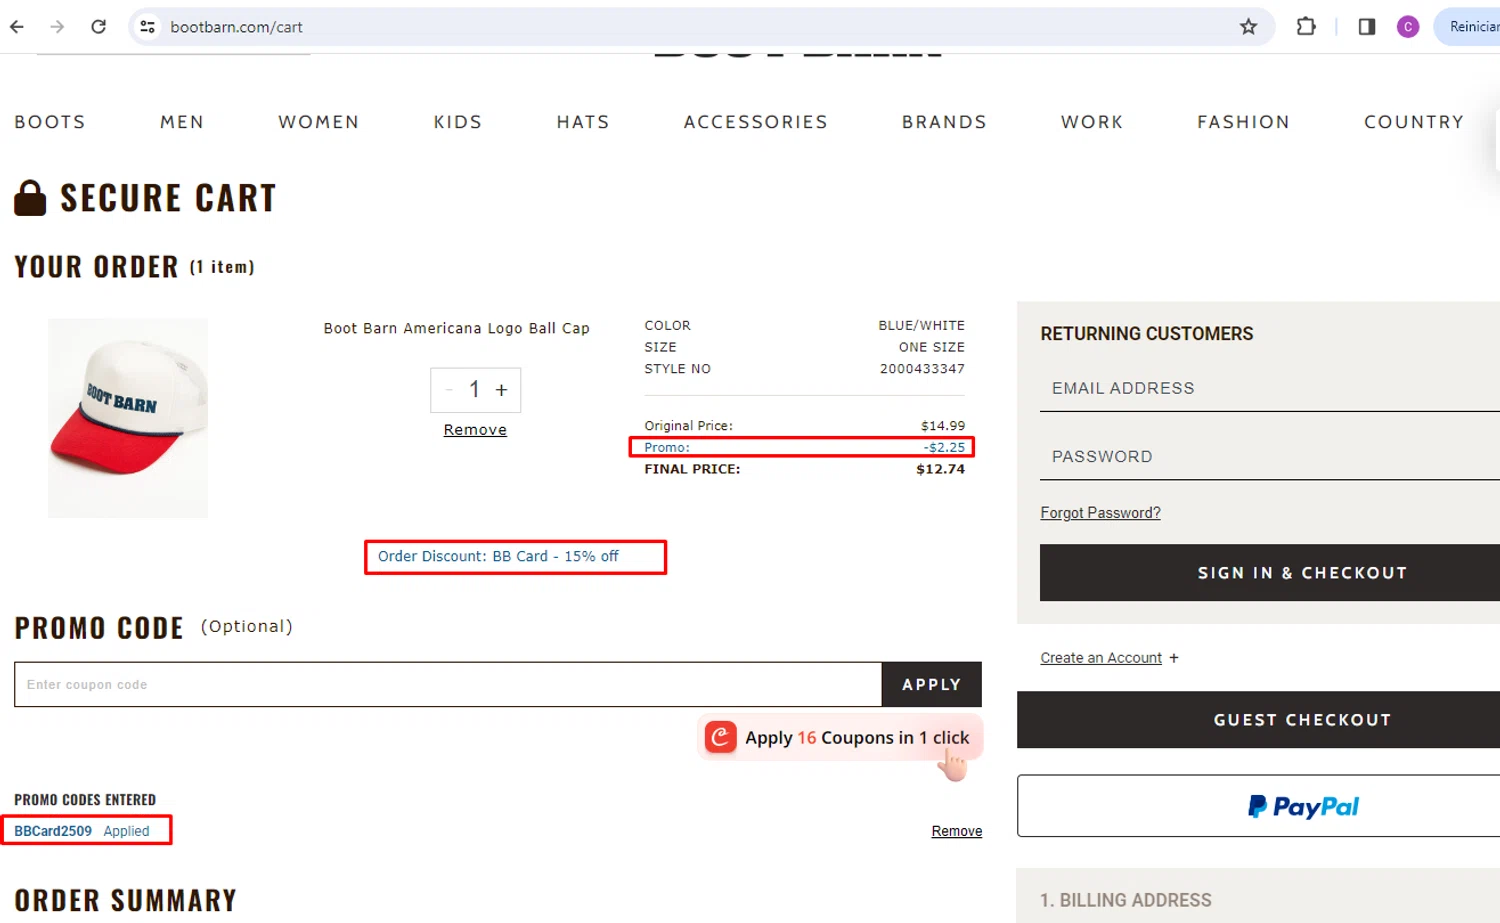Click the GUEST CHECKOUT button
The height and width of the screenshot is (923, 1500).
(x=1258, y=720)
